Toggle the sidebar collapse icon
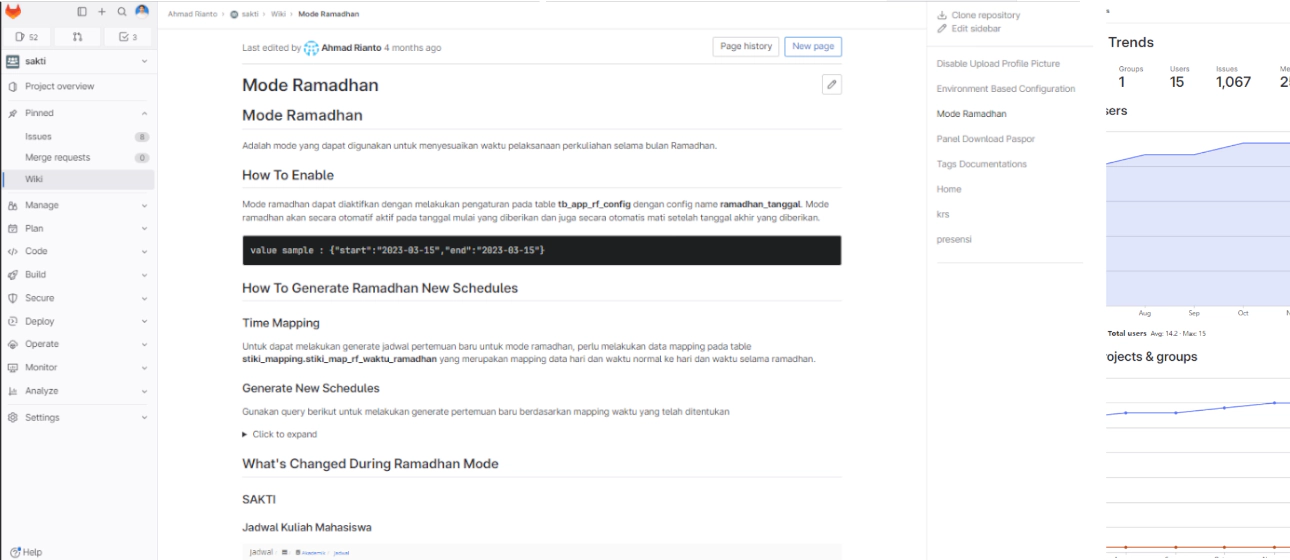The width and height of the screenshot is (1290, 560). [82, 12]
